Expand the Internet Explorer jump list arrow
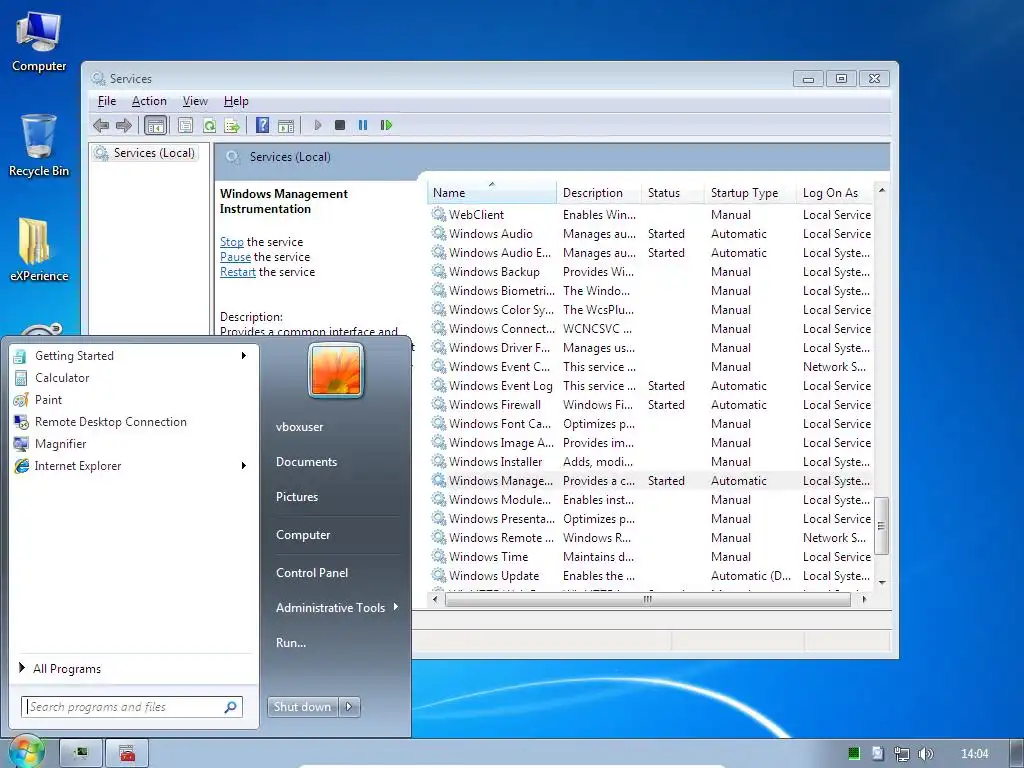Image resolution: width=1024 pixels, height=768 pixels. pos(244,466)
